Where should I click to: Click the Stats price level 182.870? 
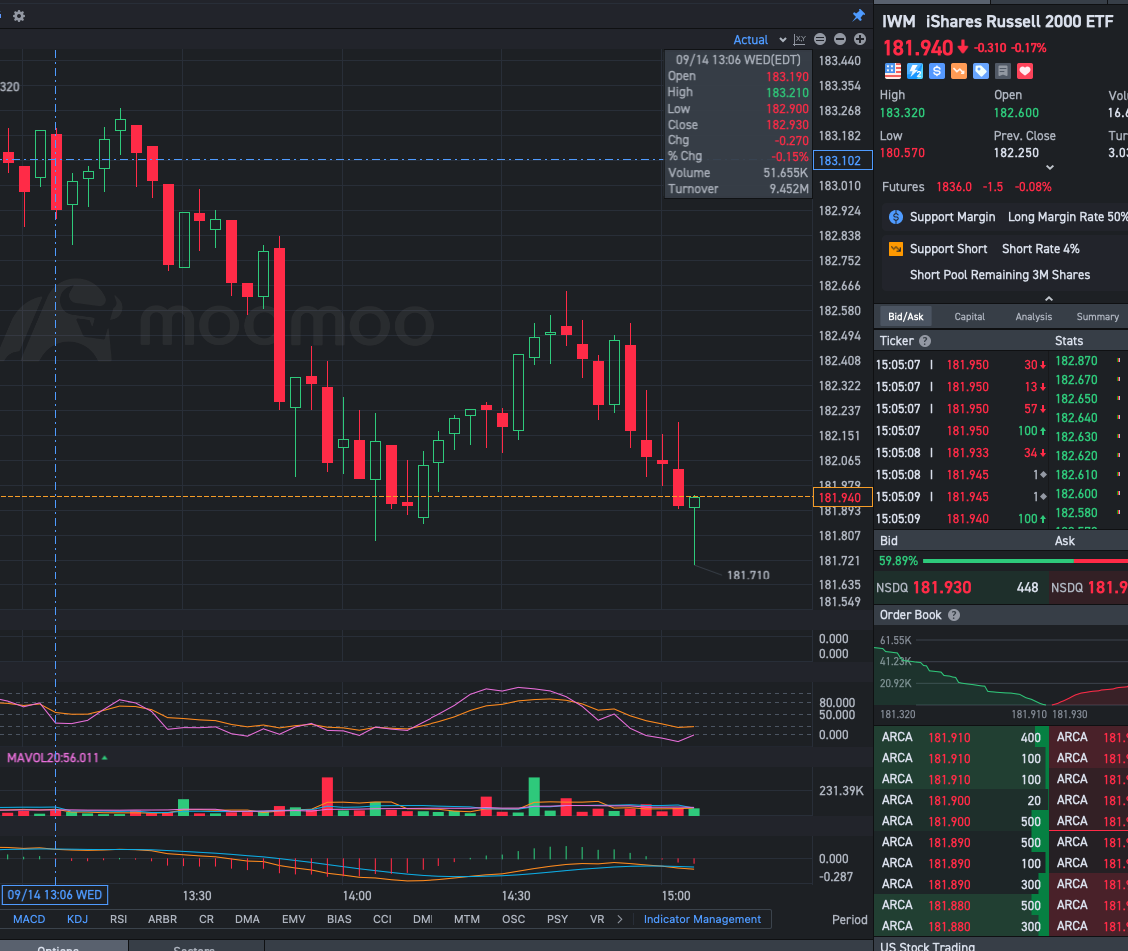tap(1076, 360)
